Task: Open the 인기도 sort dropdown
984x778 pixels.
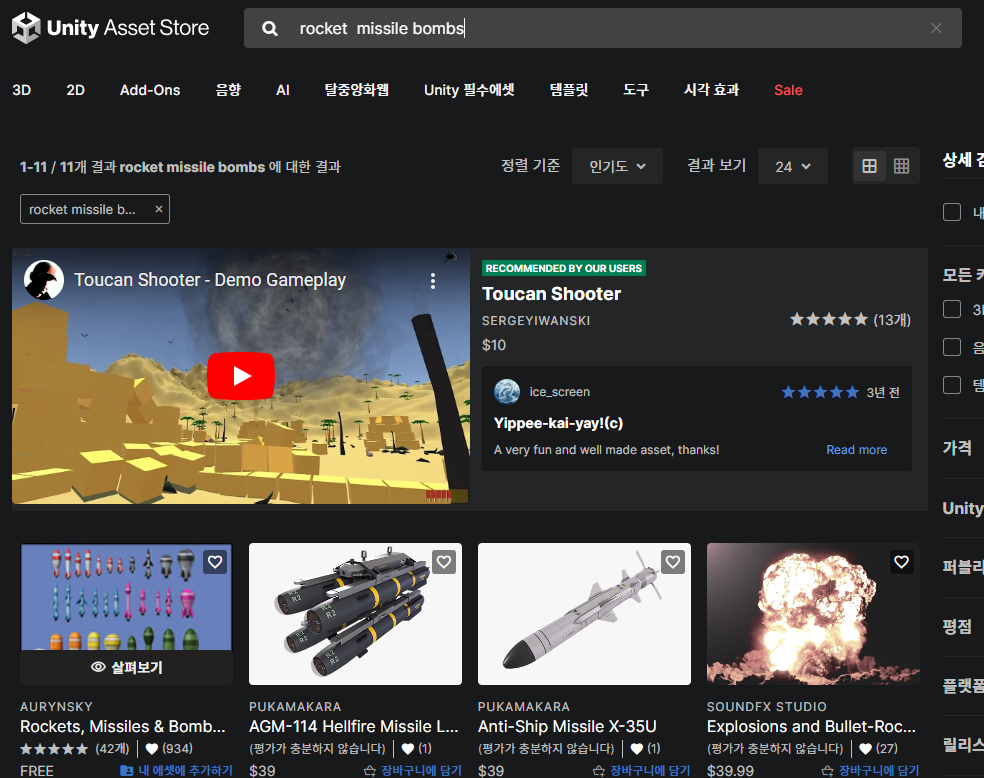Action: point(617,166)
